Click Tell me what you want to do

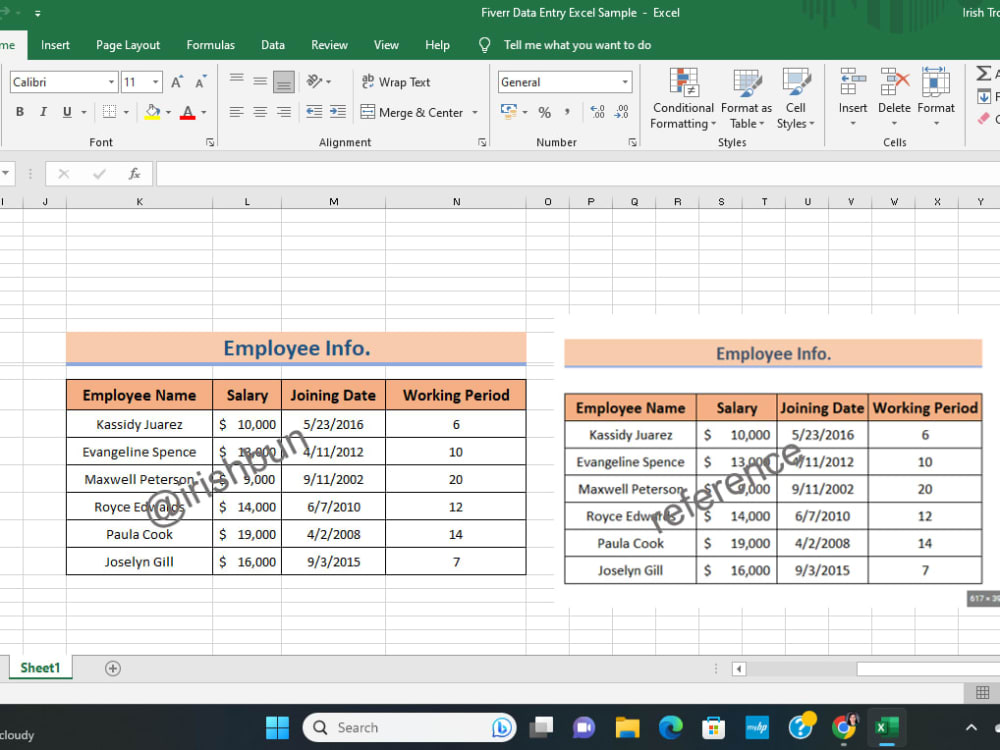click(x=577, y=45)
